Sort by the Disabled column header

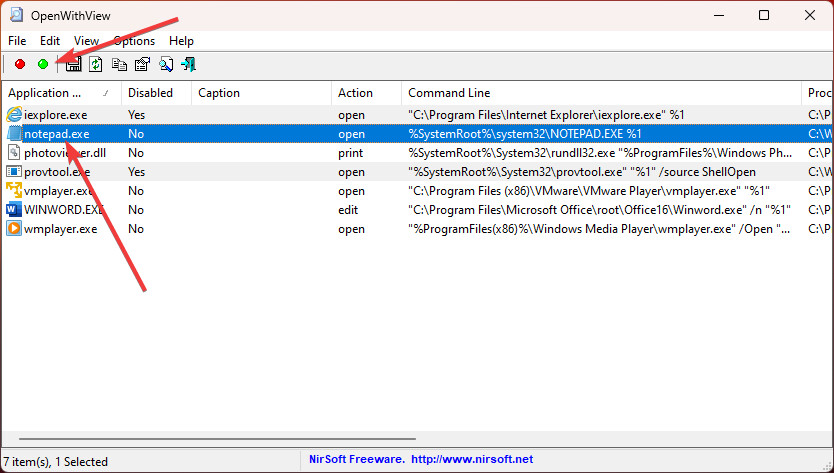coord(156,93)
